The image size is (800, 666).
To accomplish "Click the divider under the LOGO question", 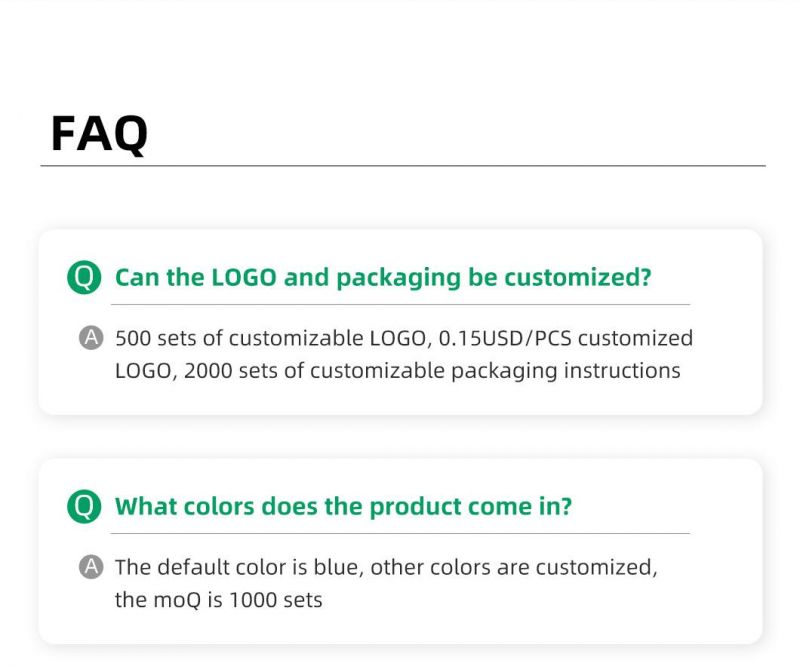I will click(401, 305).
